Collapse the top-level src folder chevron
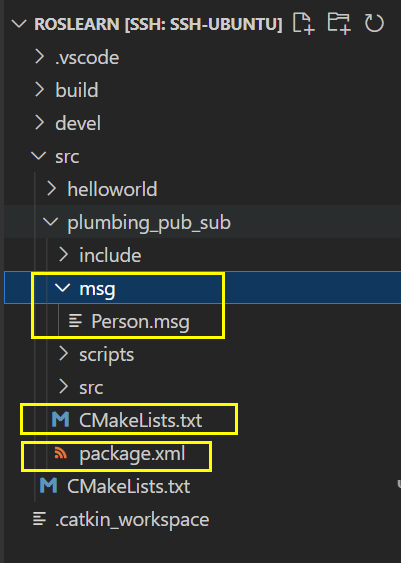 [38, 156]
